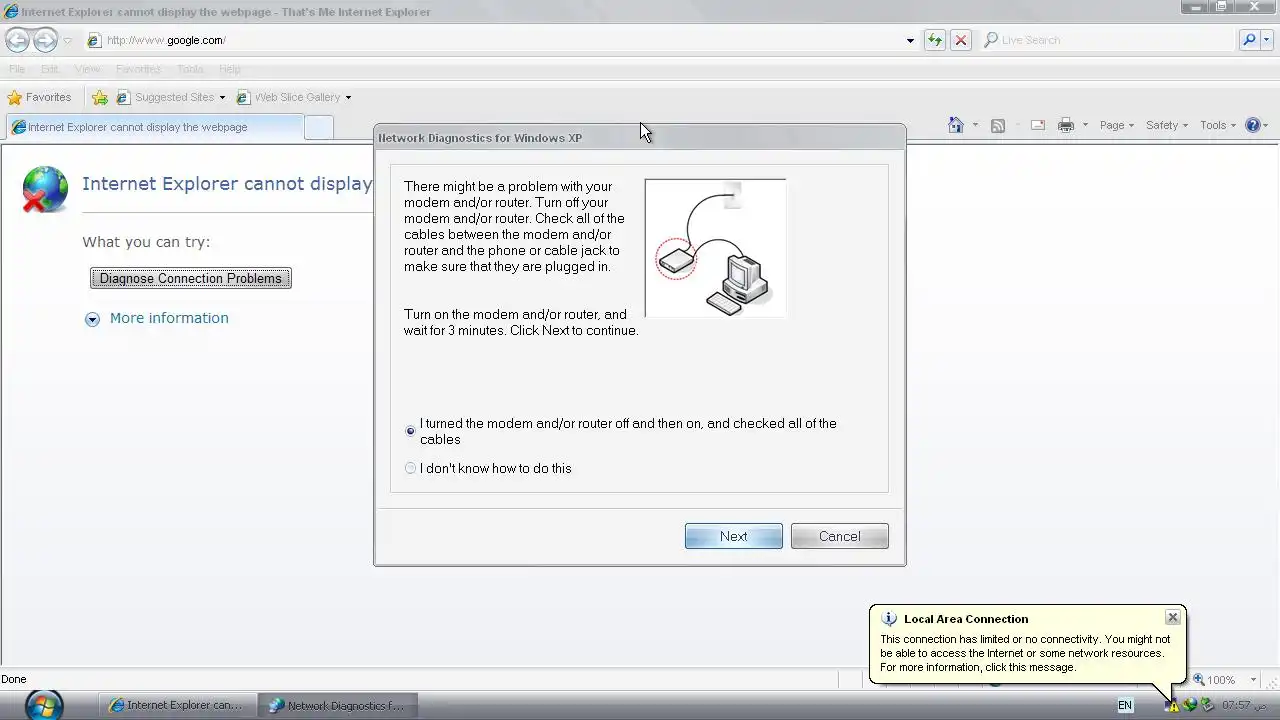Click the RSS Feeds icon
Image resolution: width=1280 pixels, height=720 pixels.
pyautogui.click(x=997, y=125)
